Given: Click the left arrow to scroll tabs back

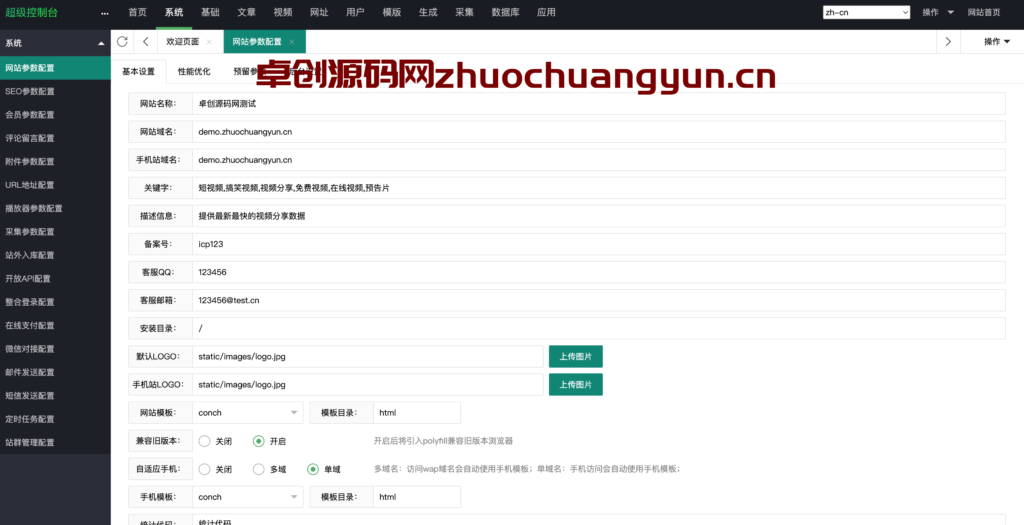Looking at the screenshot, I should [146, 42].
